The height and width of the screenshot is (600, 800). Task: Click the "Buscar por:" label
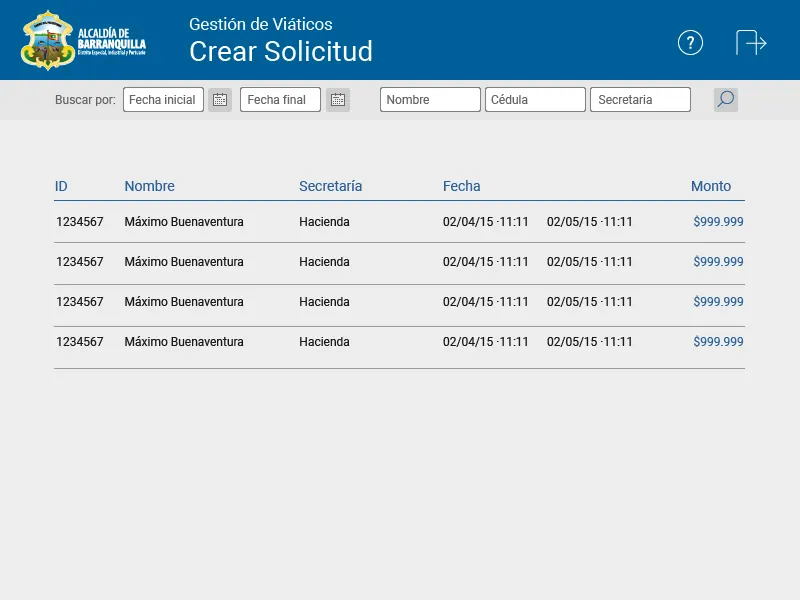point(85,99)
